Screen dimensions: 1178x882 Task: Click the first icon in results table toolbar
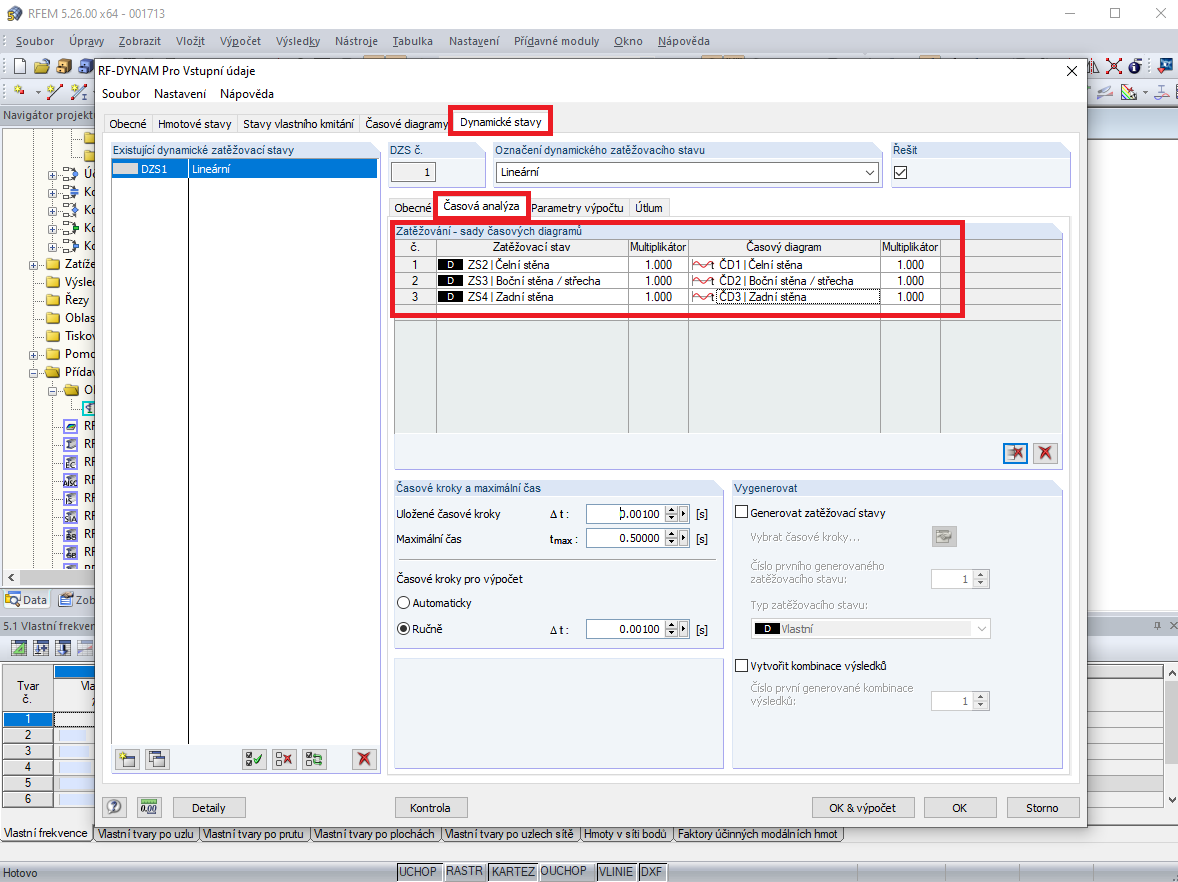pos(19,648)
